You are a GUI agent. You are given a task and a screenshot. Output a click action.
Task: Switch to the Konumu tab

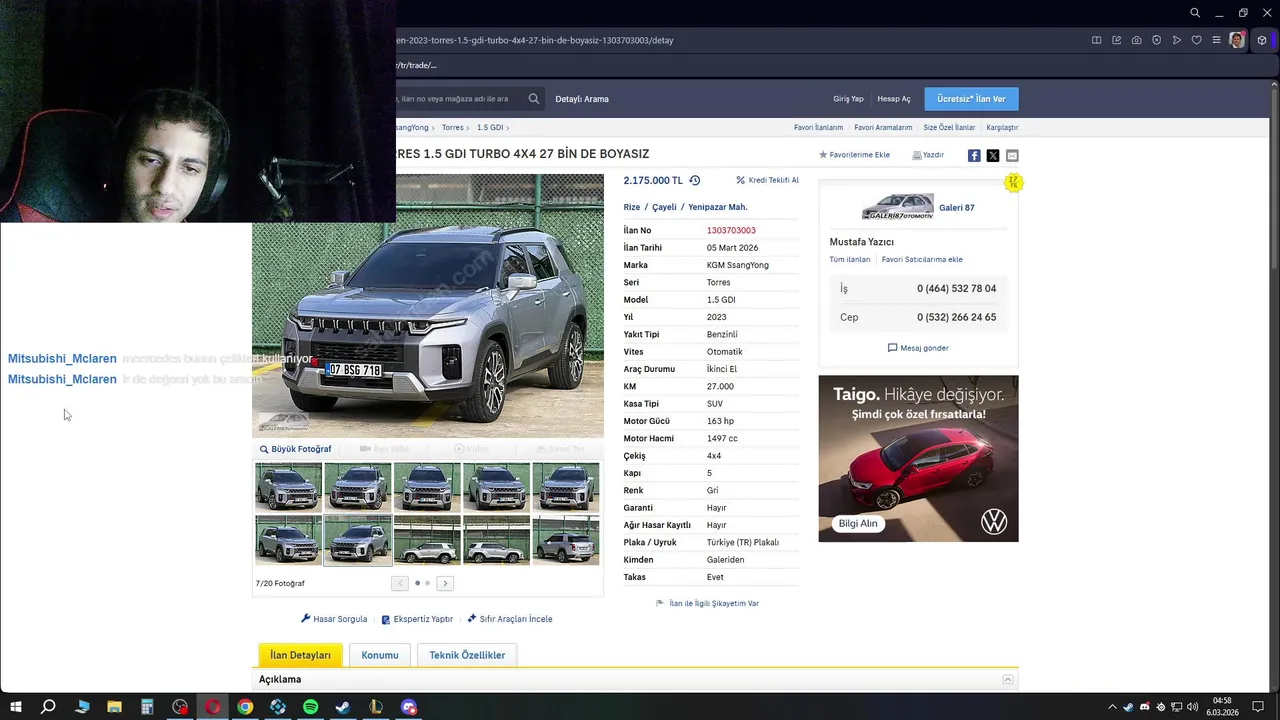point(380,655)
